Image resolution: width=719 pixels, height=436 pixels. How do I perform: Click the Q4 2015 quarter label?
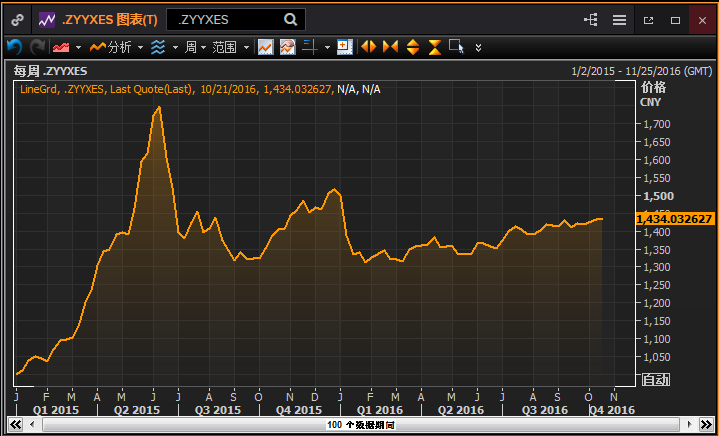click(299, 410)
